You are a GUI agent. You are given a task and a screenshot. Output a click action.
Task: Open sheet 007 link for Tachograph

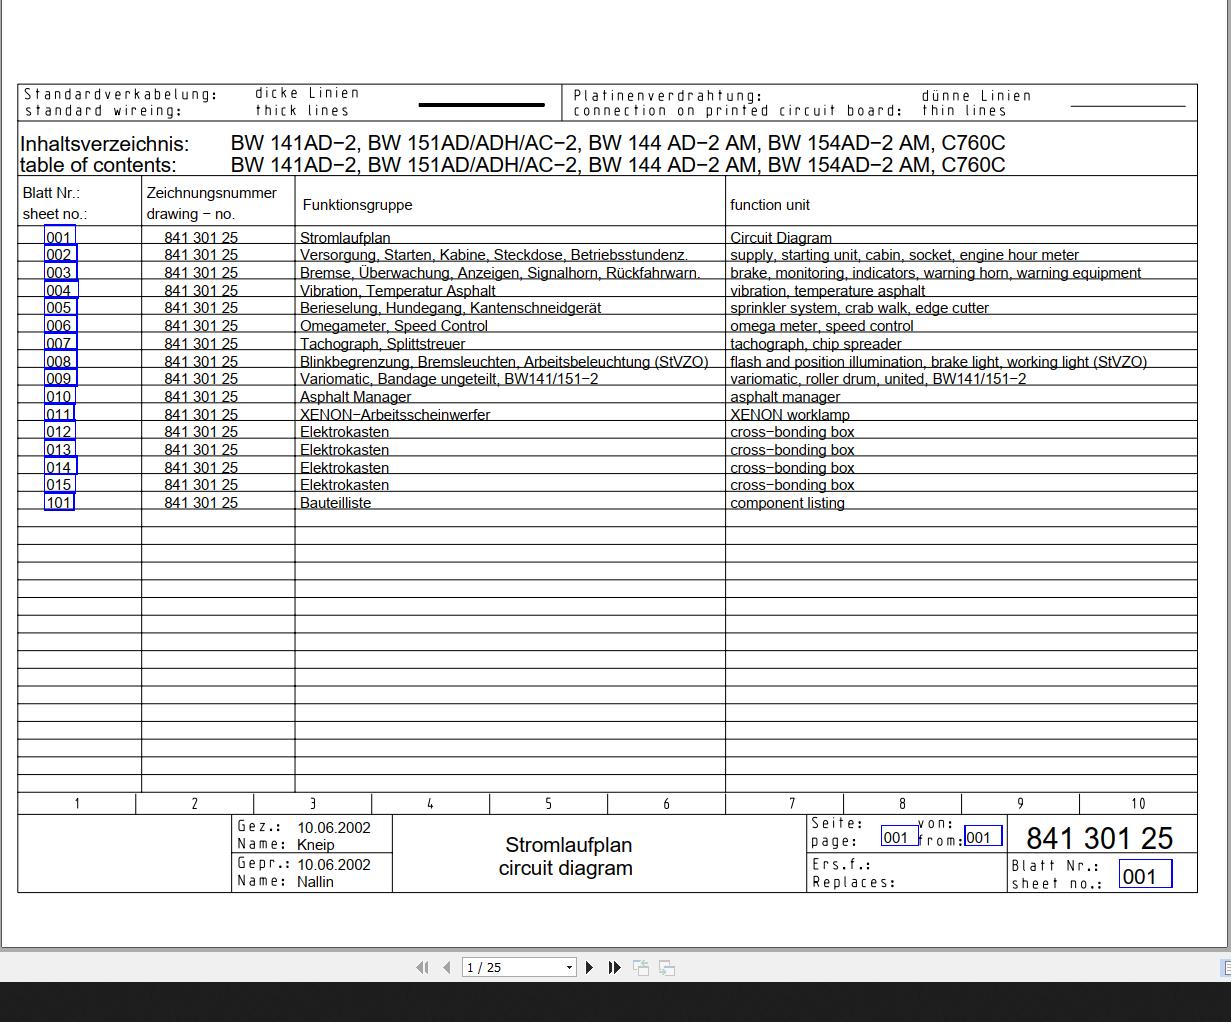point(59,344)
